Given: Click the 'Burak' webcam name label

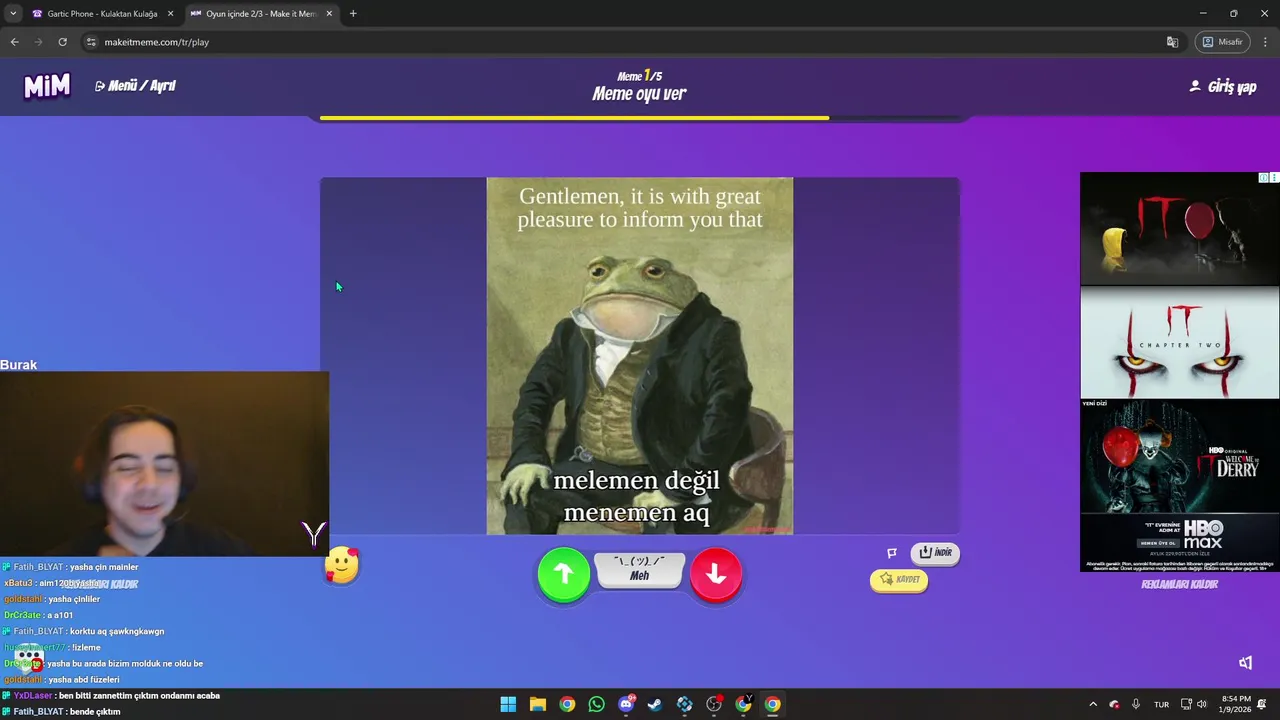Looking at the screenshot, I should [18, 365].
